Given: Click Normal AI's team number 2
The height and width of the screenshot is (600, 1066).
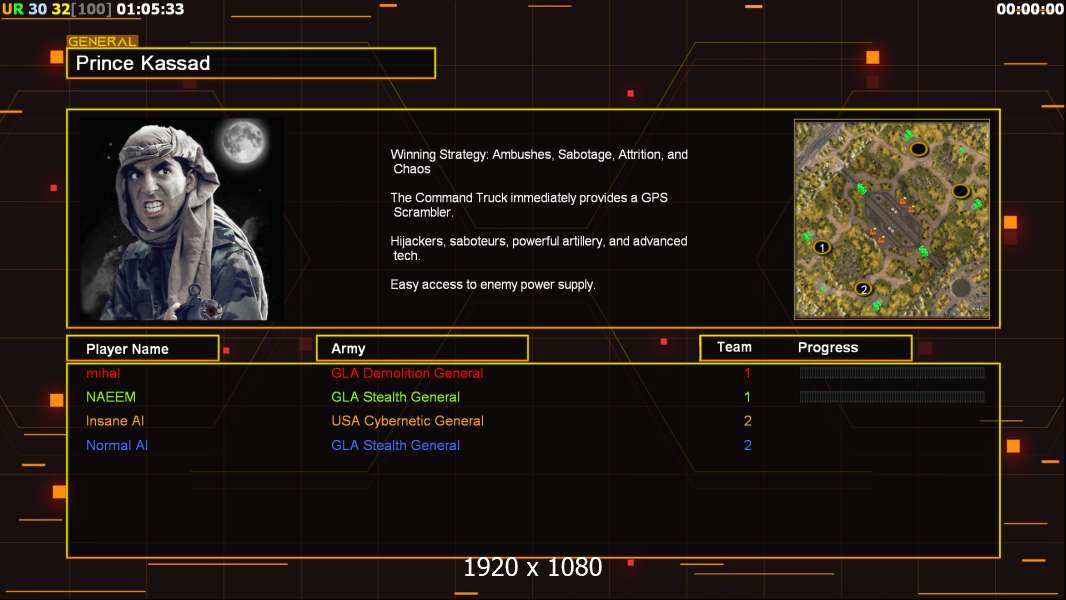Looking at the screenshot, I should [x=747, y=446].
